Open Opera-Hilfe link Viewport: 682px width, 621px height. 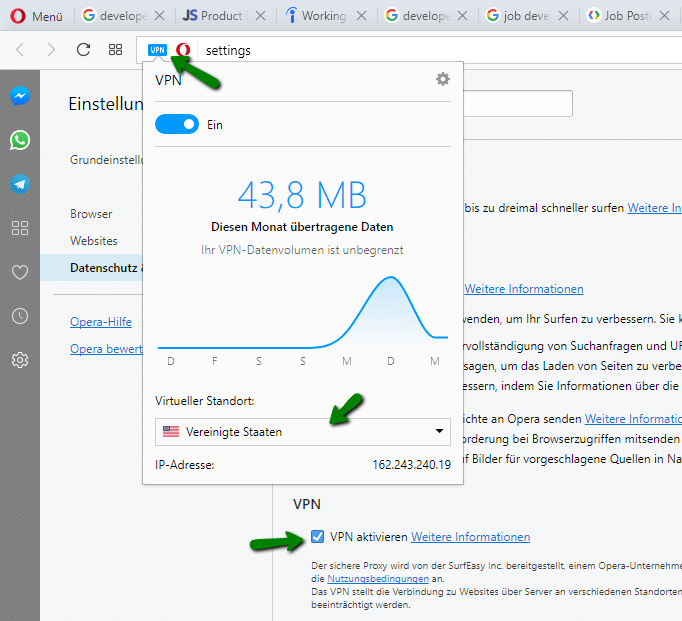[101, 322]
